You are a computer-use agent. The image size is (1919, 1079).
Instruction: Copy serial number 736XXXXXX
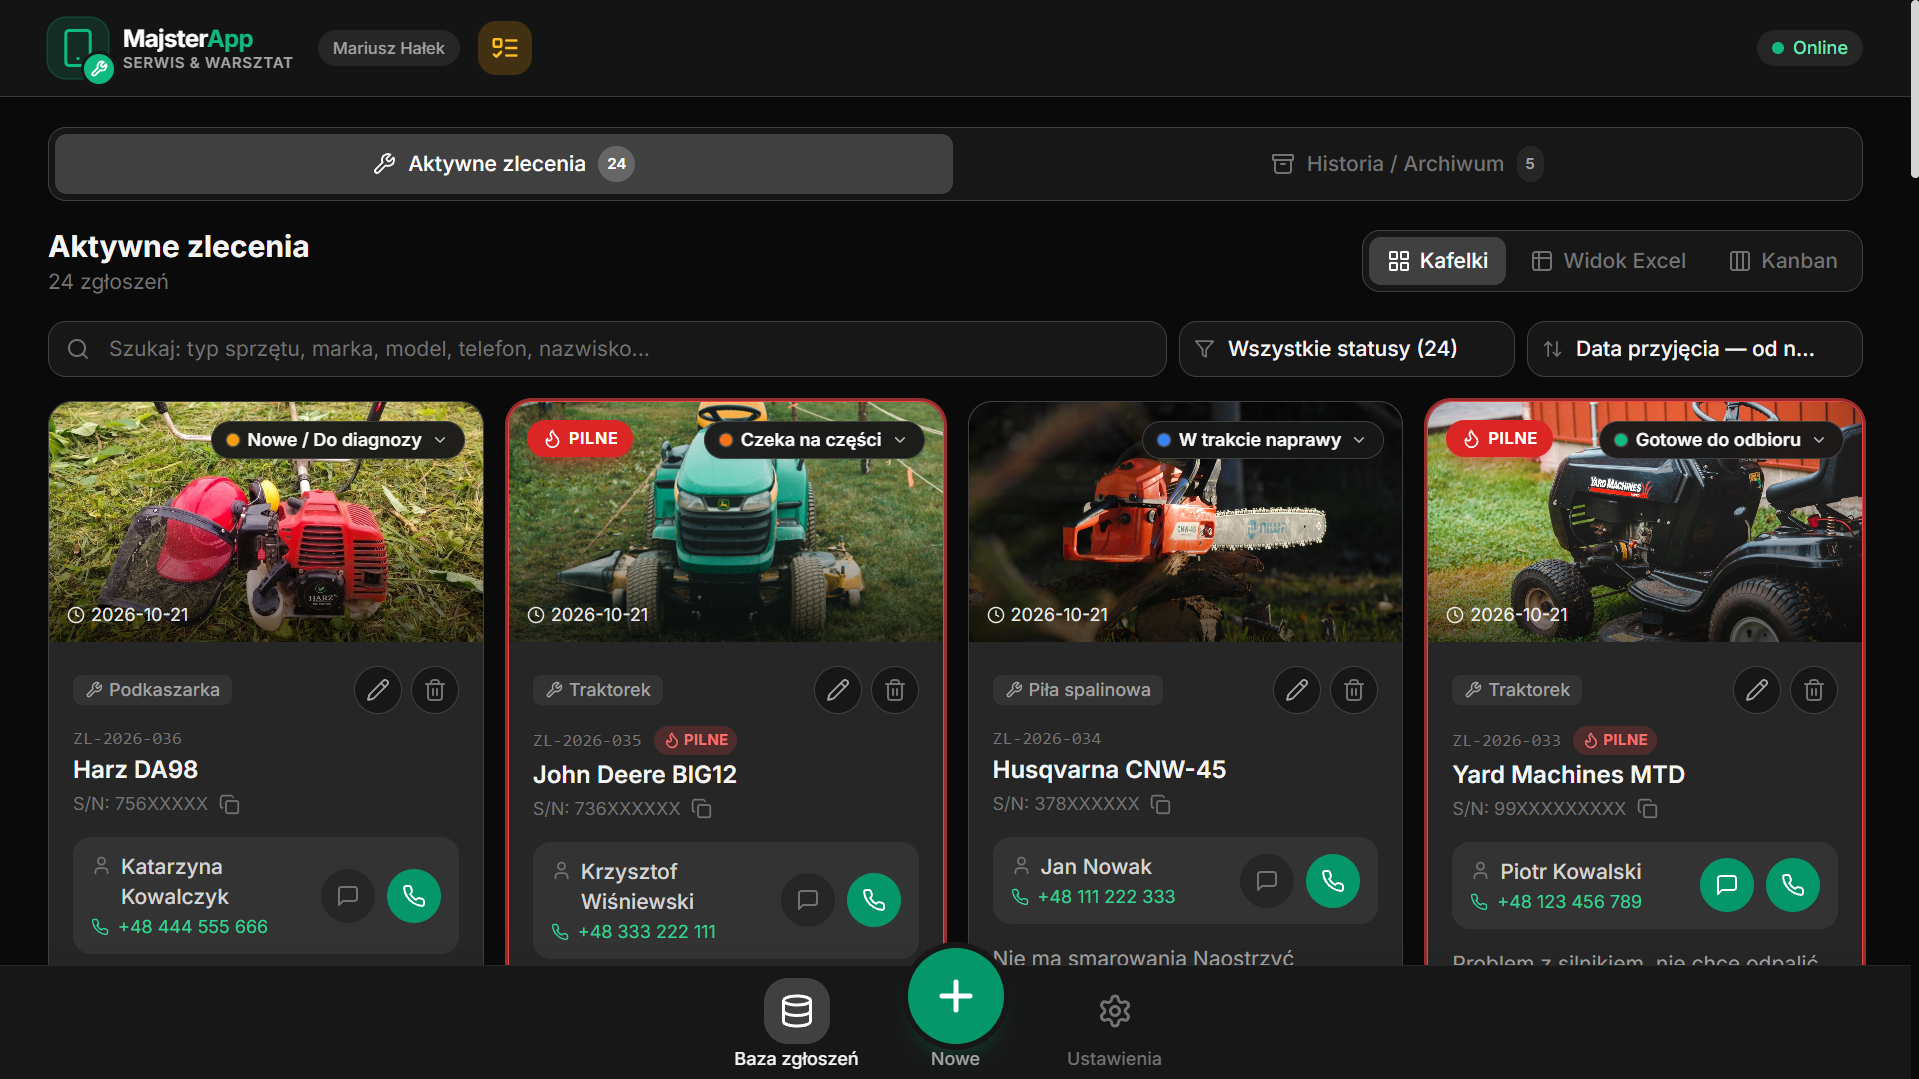coord(702,809)
